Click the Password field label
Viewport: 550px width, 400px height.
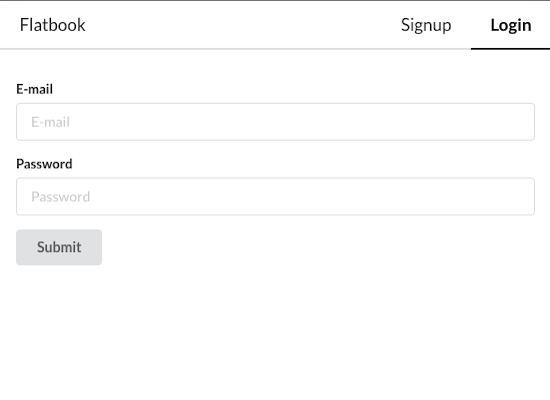point(44,164)
